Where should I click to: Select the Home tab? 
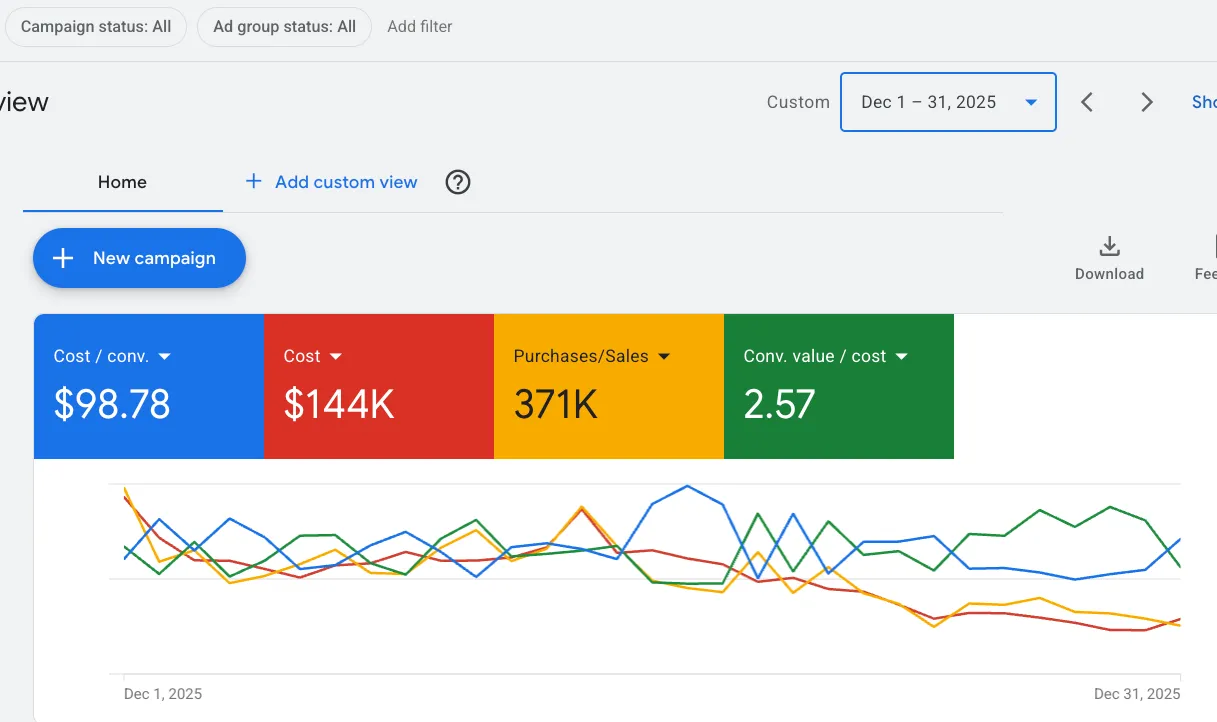tap(122, 182)
